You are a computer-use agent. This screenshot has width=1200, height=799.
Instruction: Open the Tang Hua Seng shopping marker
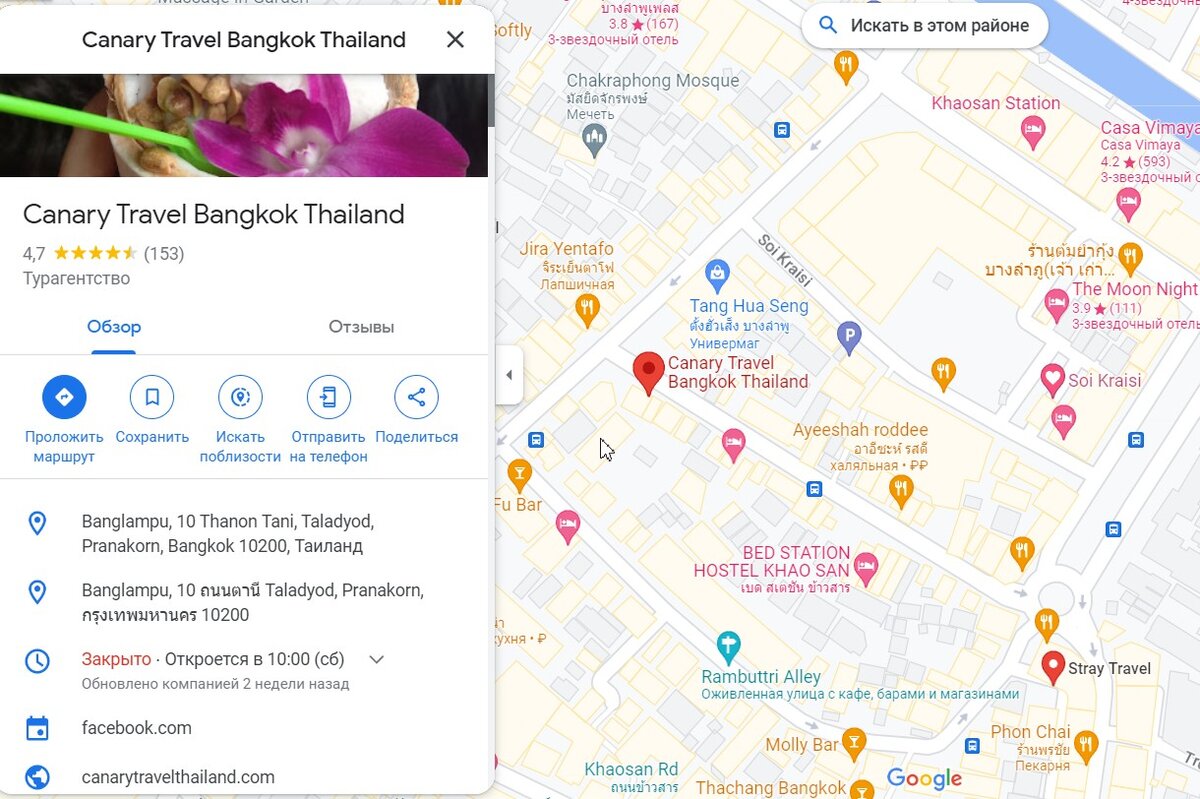(x=716, y=271)
